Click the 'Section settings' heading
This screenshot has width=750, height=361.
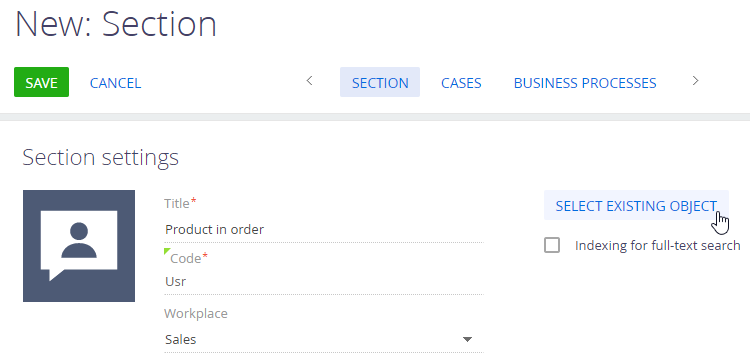coord(100,157)
